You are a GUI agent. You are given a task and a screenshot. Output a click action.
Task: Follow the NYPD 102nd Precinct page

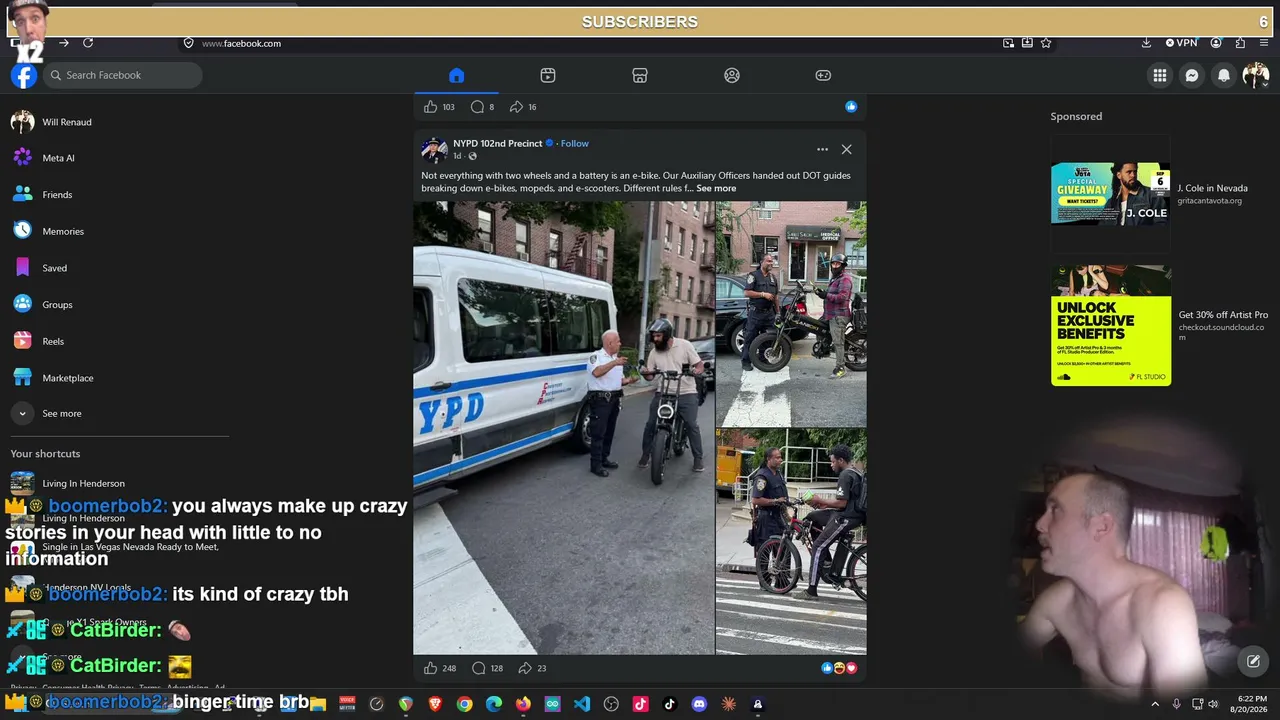click(574, 143)
